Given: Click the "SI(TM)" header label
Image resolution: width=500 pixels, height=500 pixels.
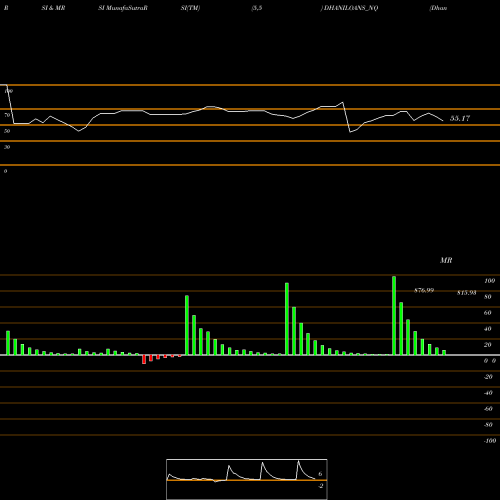Looking at the screenshot, I should pyautogui.click(x=190, y=8).
